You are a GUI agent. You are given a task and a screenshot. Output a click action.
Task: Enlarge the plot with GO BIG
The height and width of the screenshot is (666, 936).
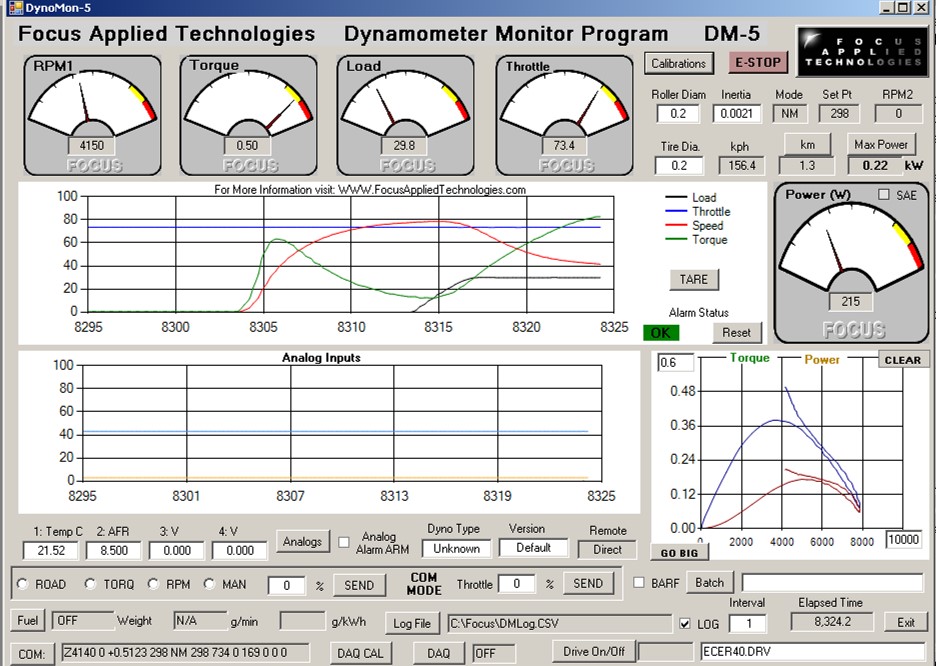679,553
